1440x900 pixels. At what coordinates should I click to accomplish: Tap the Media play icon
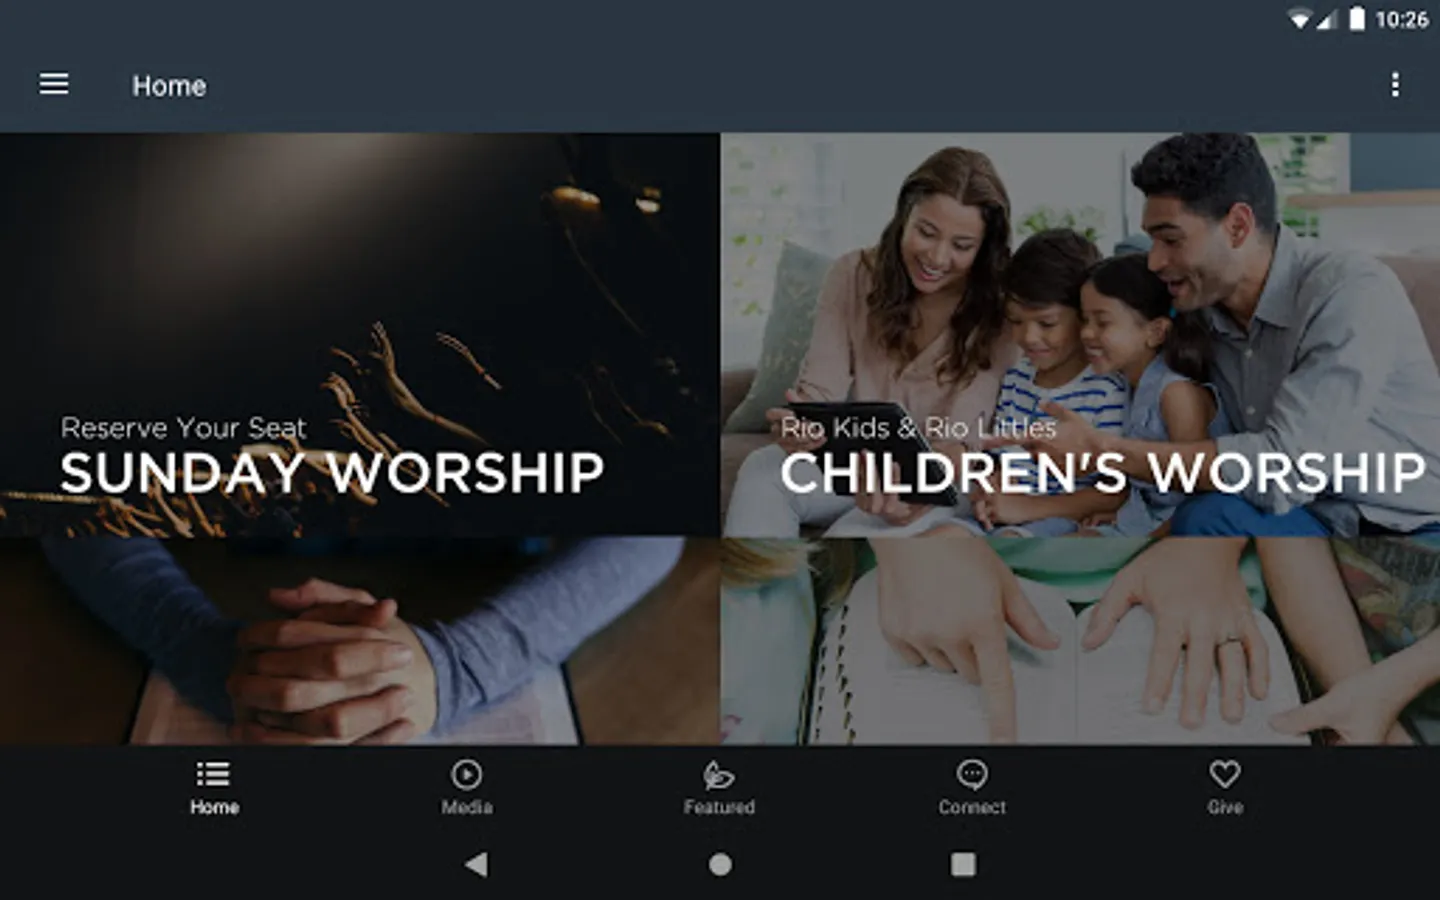pos(466,774)
